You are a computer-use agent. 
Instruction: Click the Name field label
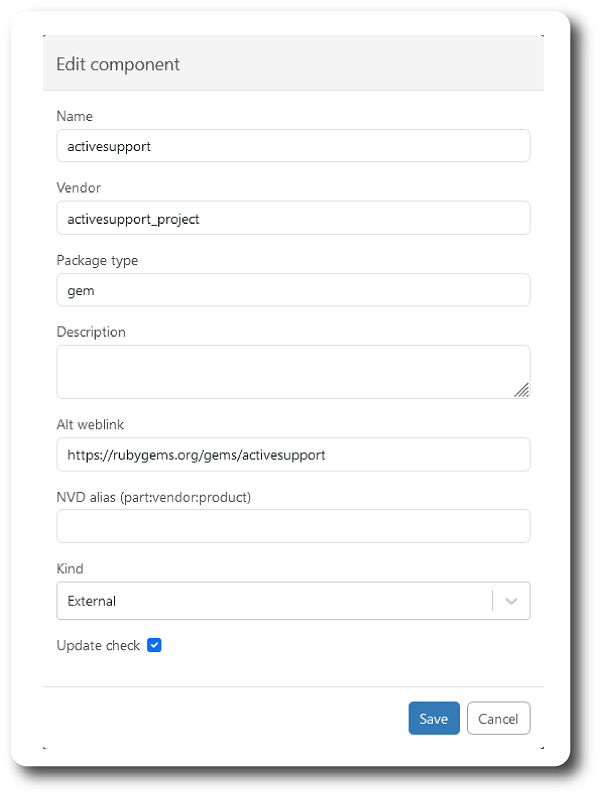pos(75,116)
